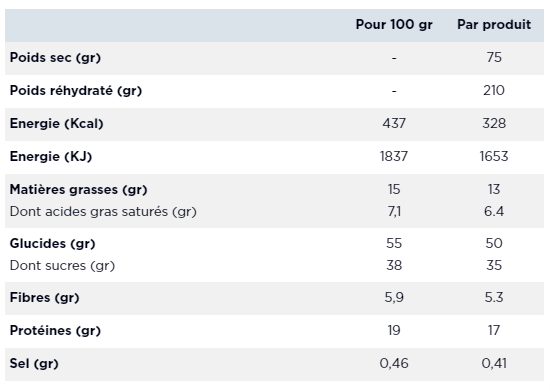The height and width of the screenshot is (391, 550).
Task: Click the 'Par produit' column header
Action: pyautogui.click(x=494, y=25)
